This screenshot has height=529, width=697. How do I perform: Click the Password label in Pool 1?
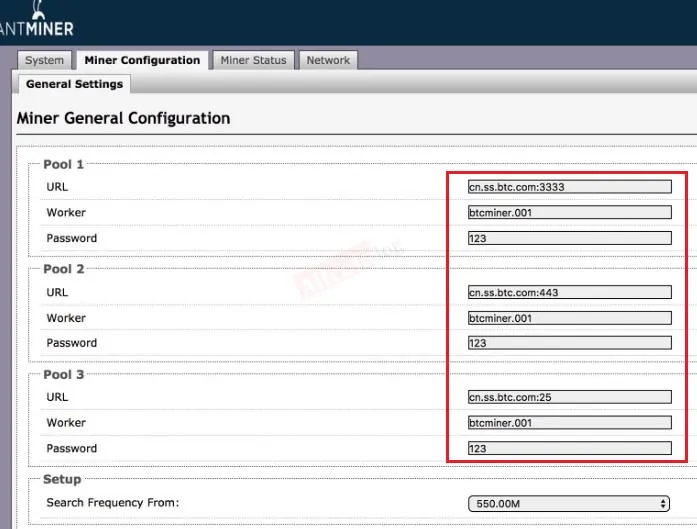[72, 238]
